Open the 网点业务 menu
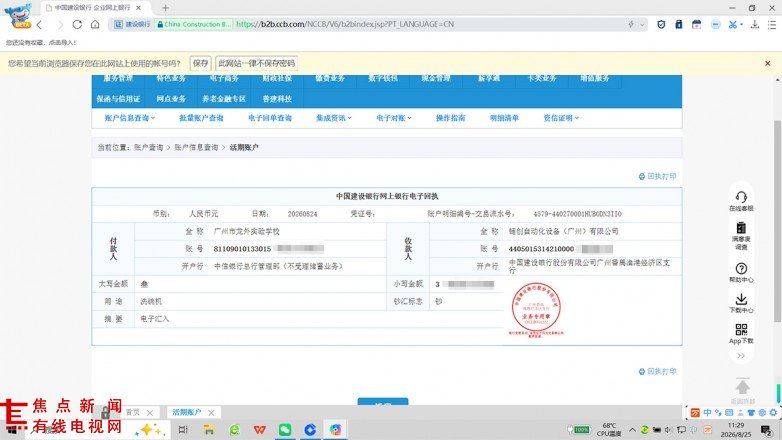Viewport: 782px width, 440px height. click(x=171, y=99)
